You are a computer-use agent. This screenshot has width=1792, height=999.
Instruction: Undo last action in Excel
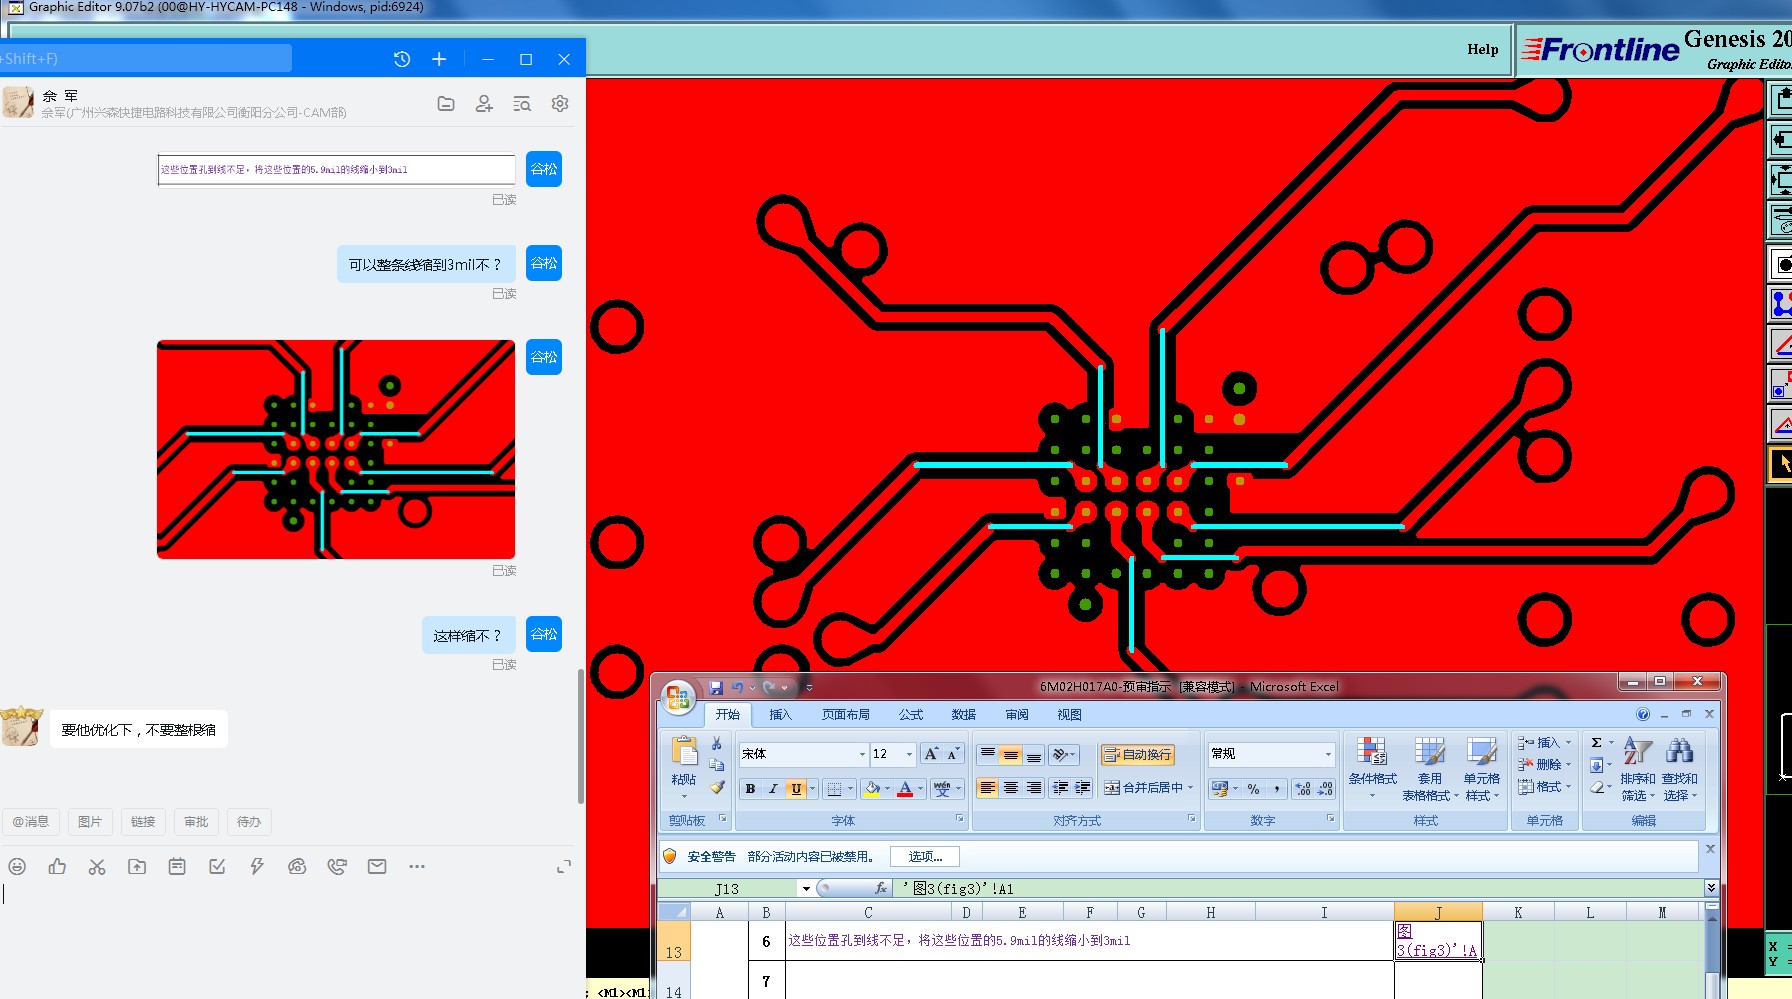(x=737, y=687)
